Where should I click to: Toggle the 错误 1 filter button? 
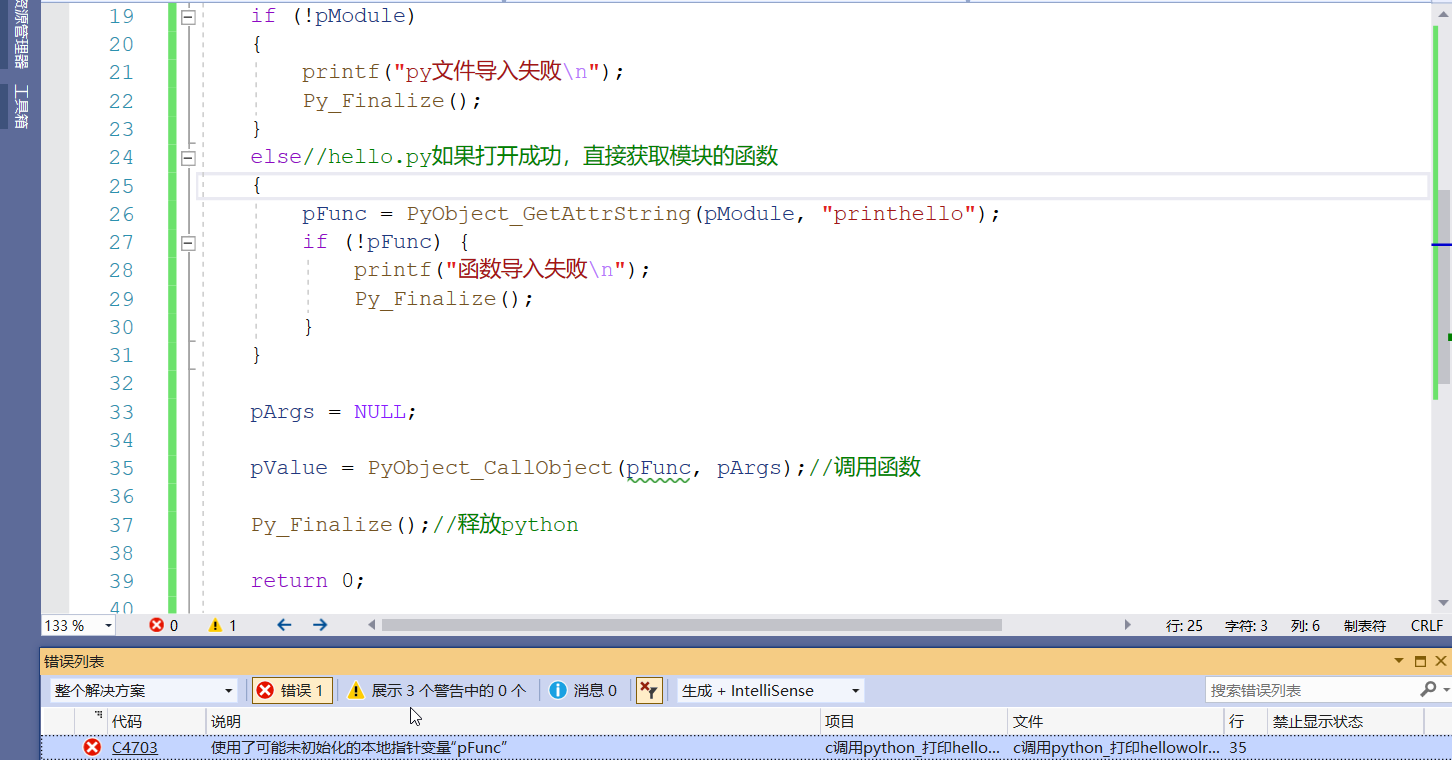(291, 690)
